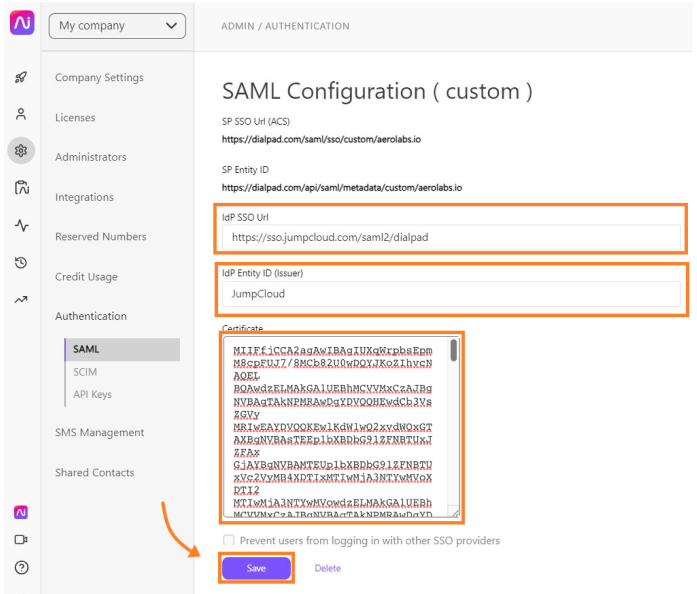Open the help question mark icon
This screenshot has width=697, height=594.
pyautogui.click(x=21, y=568)
